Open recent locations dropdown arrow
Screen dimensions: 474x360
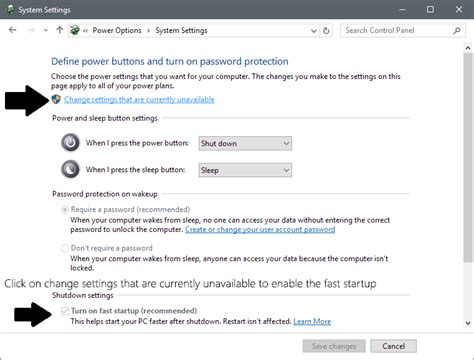pyautogui.click(x=46, y=30)
